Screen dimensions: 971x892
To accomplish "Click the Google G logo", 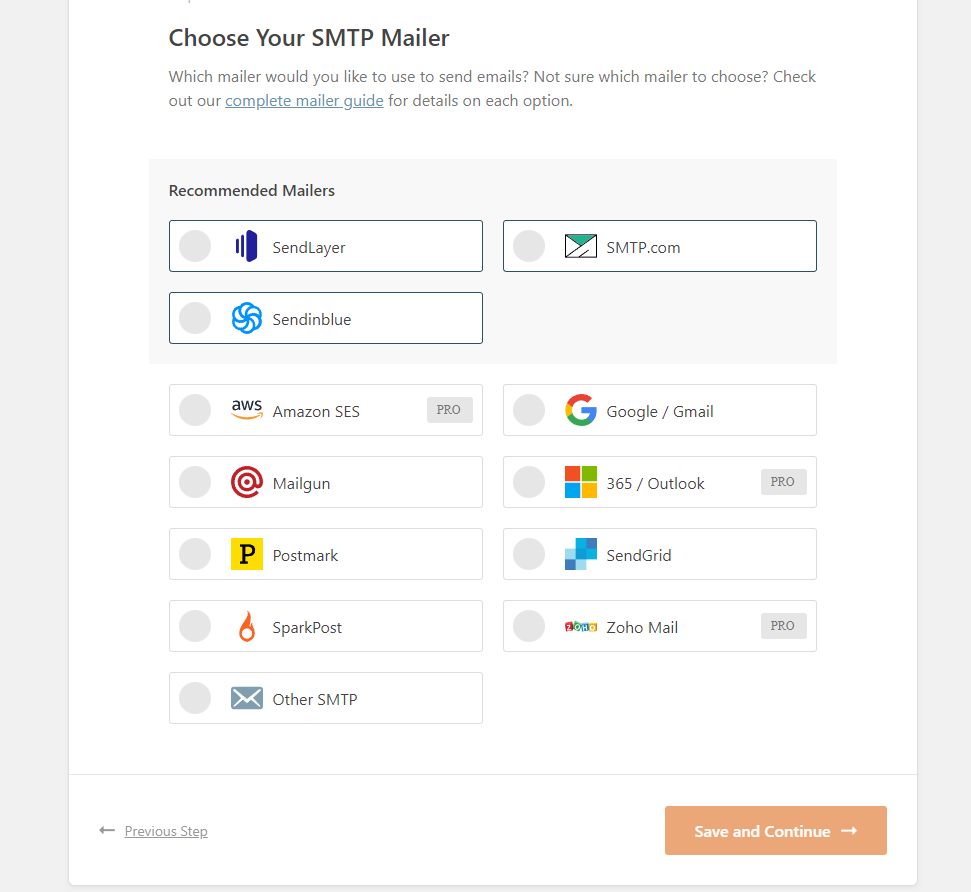I will 581,409.
